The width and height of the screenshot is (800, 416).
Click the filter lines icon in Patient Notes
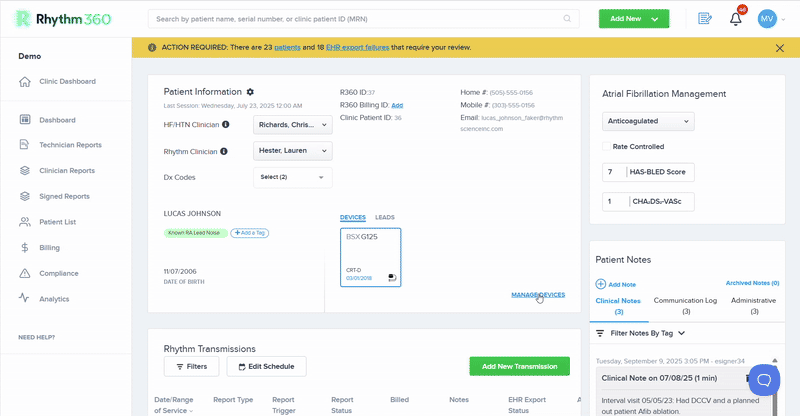600,333
